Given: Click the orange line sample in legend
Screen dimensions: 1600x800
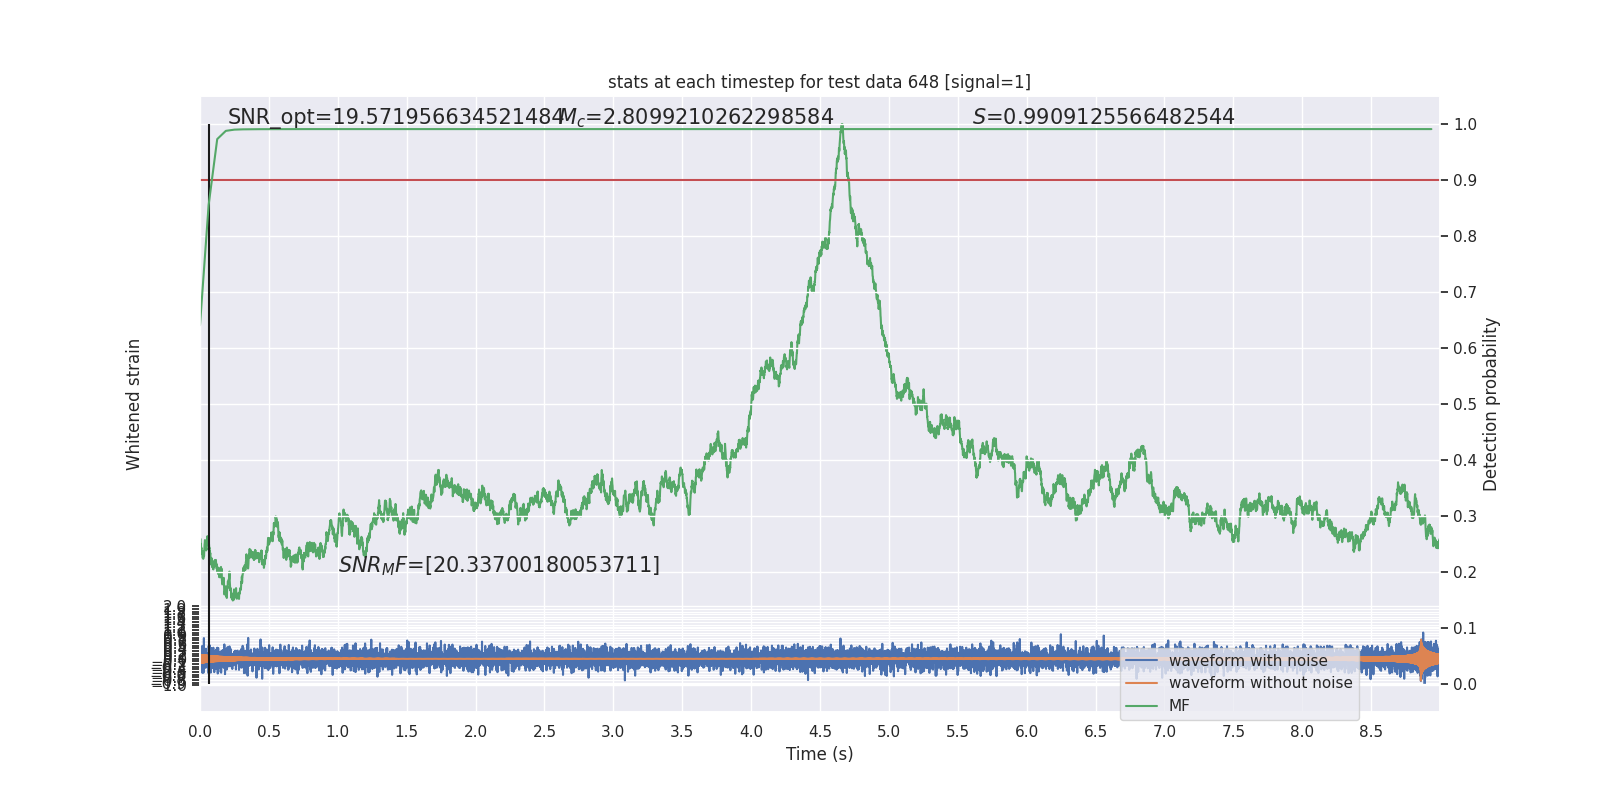Looking at the screenshot, I should 1141,683.
